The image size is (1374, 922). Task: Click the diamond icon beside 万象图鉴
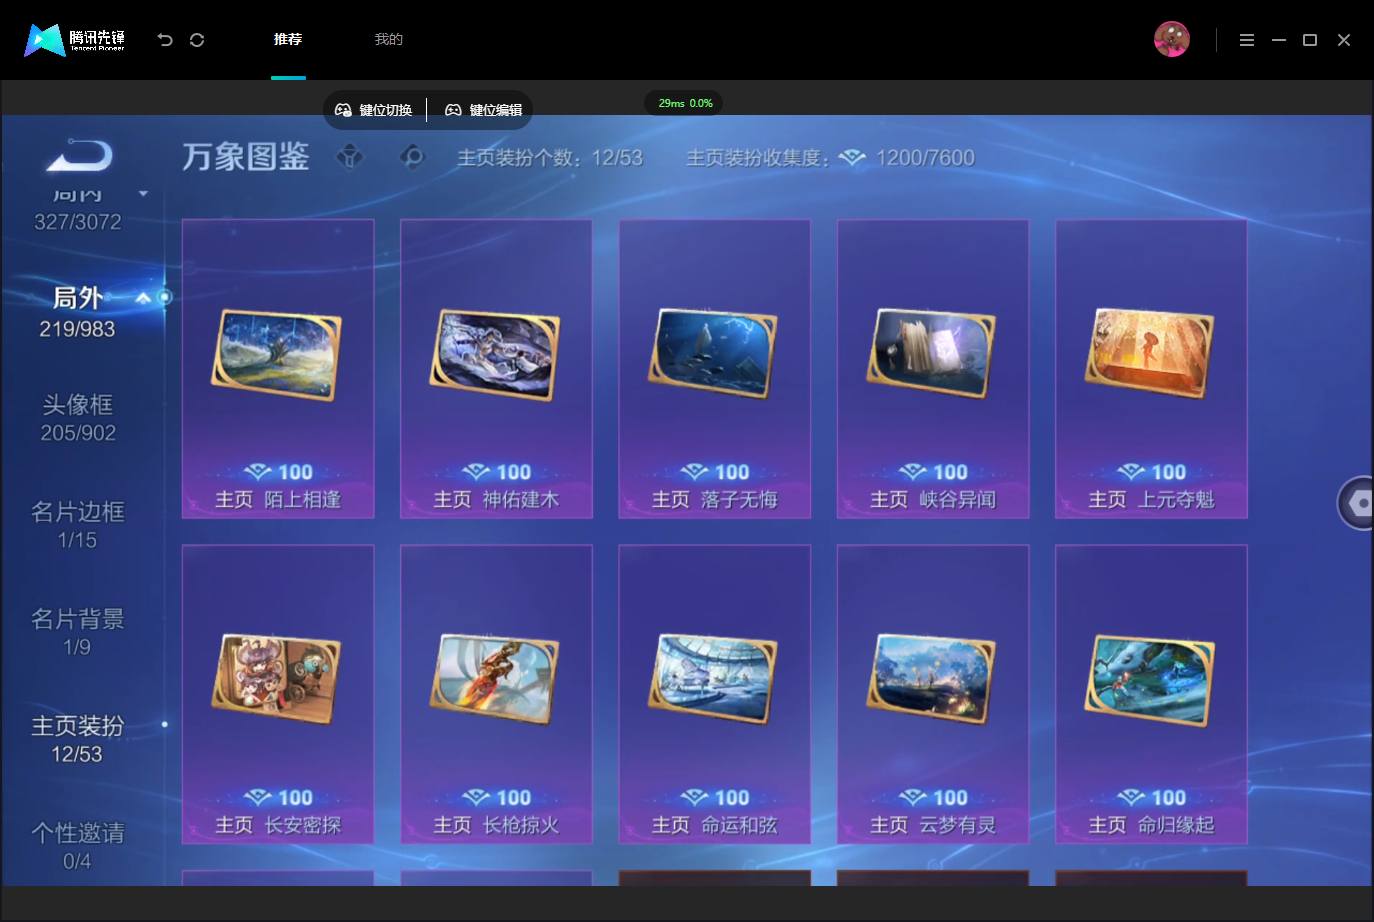(x=350, y=157)
